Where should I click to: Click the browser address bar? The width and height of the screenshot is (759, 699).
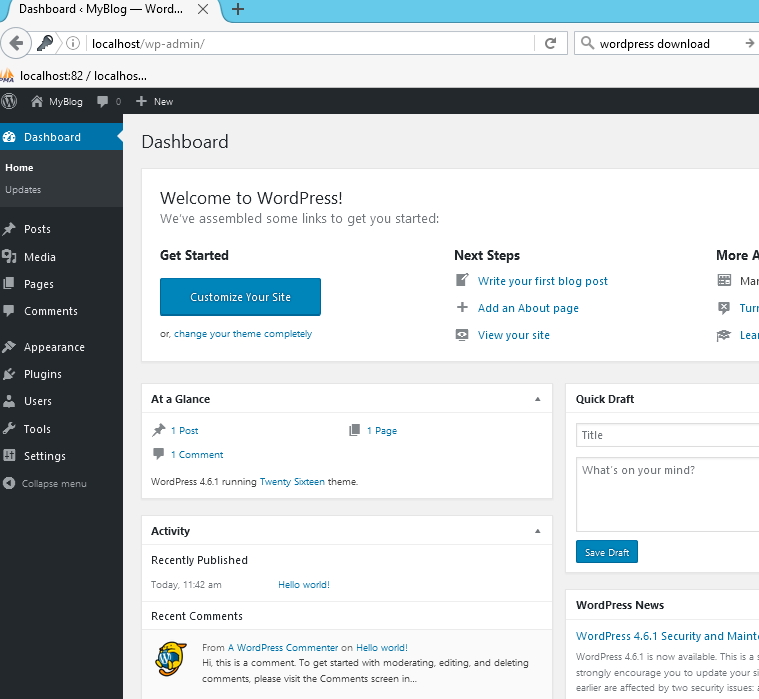(x=310, y=44)
